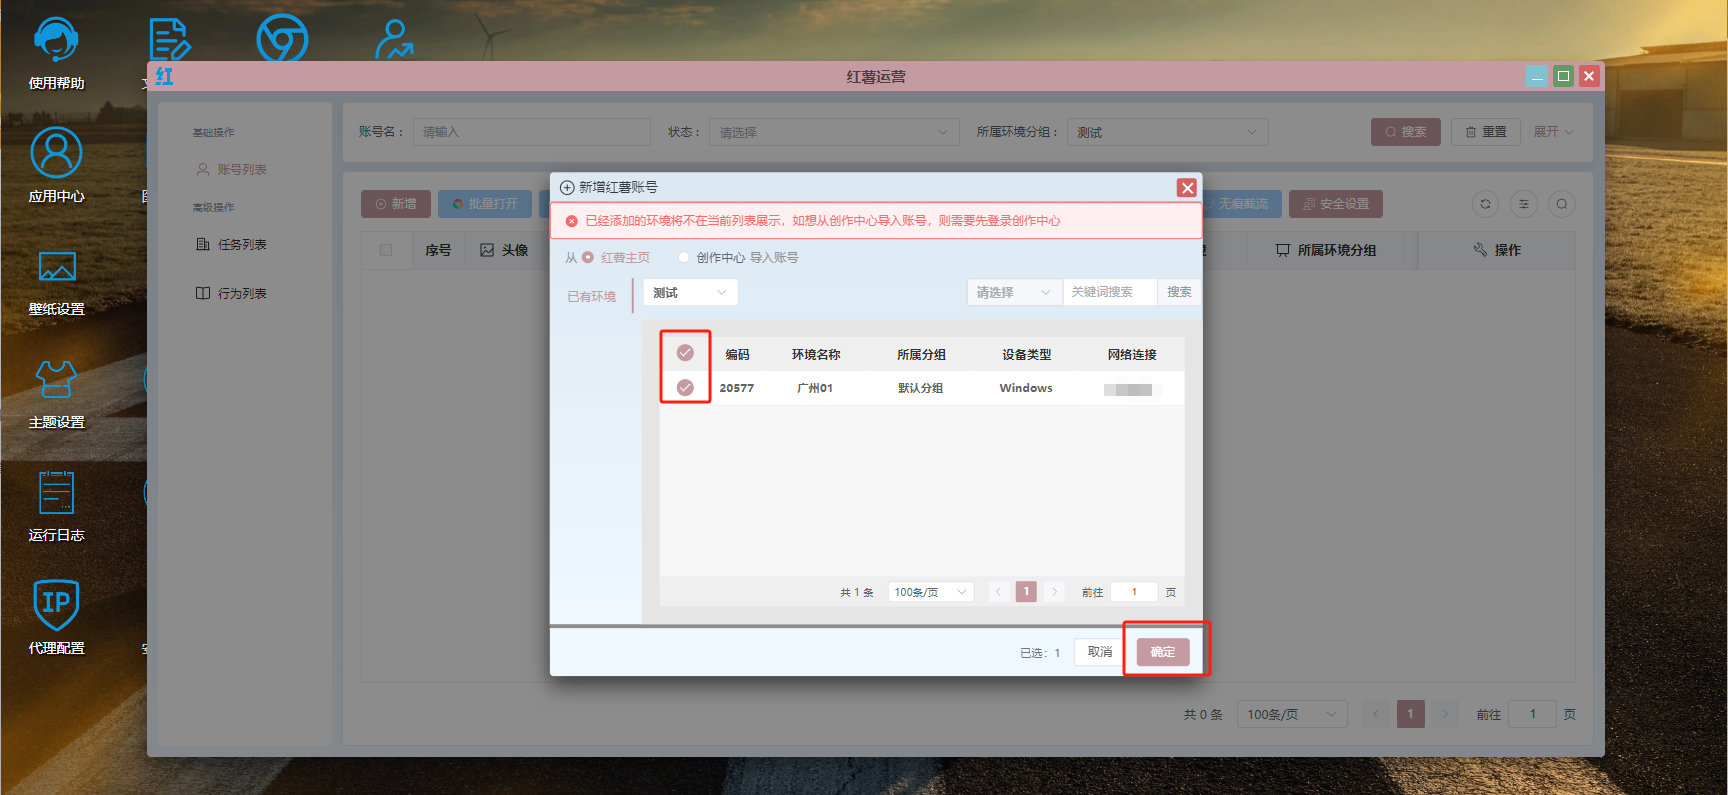The width and height of the screenshot is (1728, 795).
Task: Click the Windows device type cell
Action: [1026, 388]
